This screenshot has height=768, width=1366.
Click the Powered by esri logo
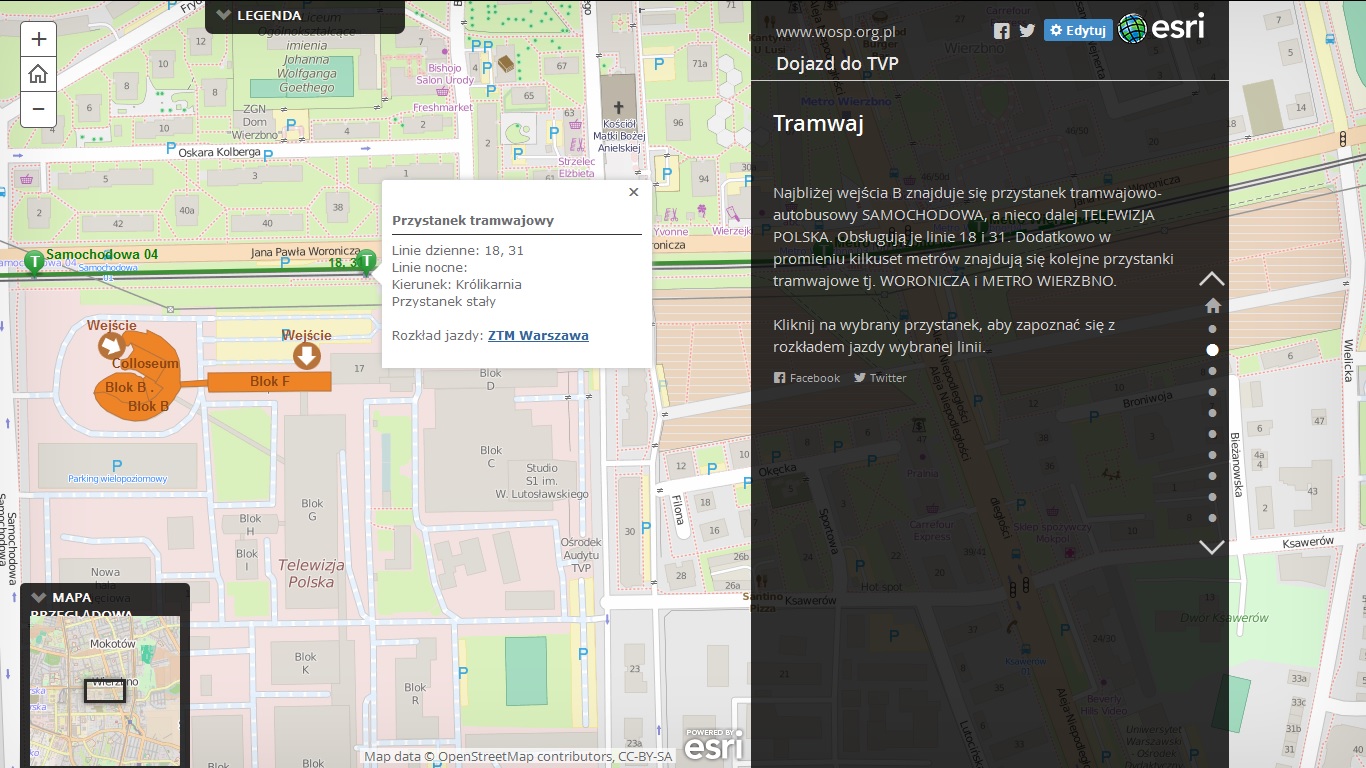pyautogui.click(x=713, y=745)
